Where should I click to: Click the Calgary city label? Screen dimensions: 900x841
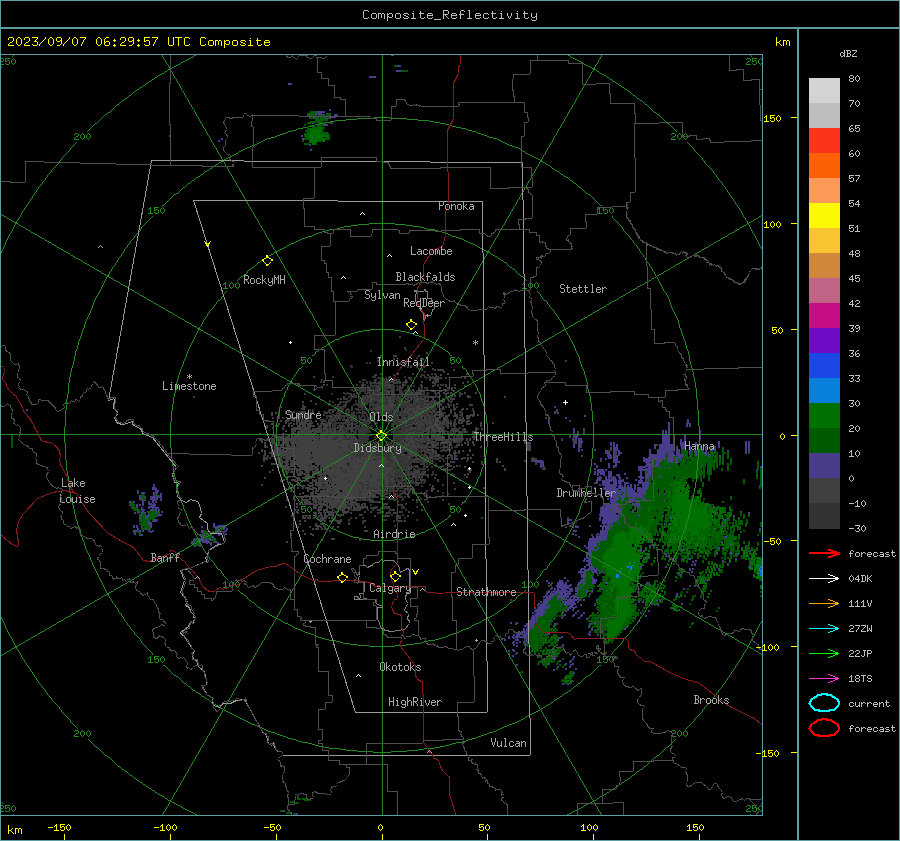pyautogui.click(x=390, y=588)
